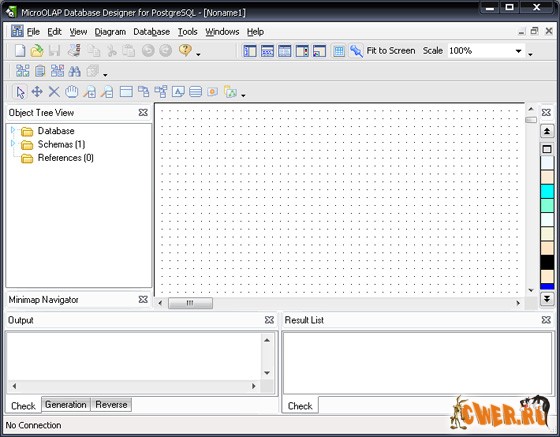Screen dimensions: 560x437
Task: Open the Scale 100% dropdown
Action: tap(518, 51)
